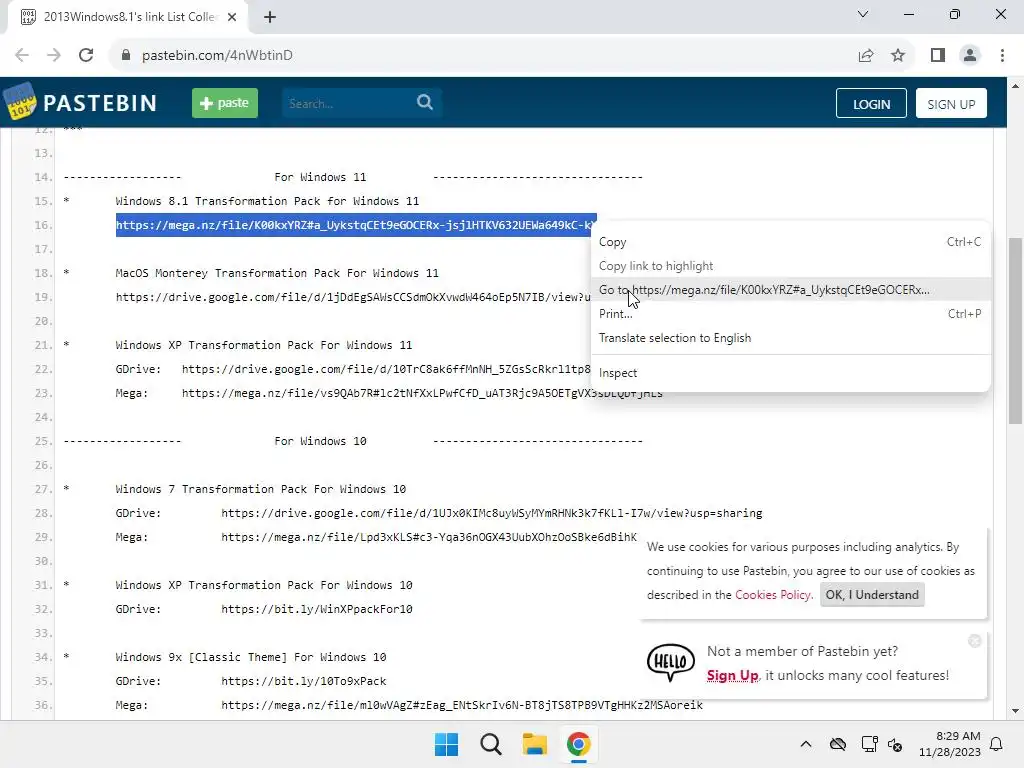Click the address bar URL
Viewport: 1024px width, 768px height.
coord(217,56)
